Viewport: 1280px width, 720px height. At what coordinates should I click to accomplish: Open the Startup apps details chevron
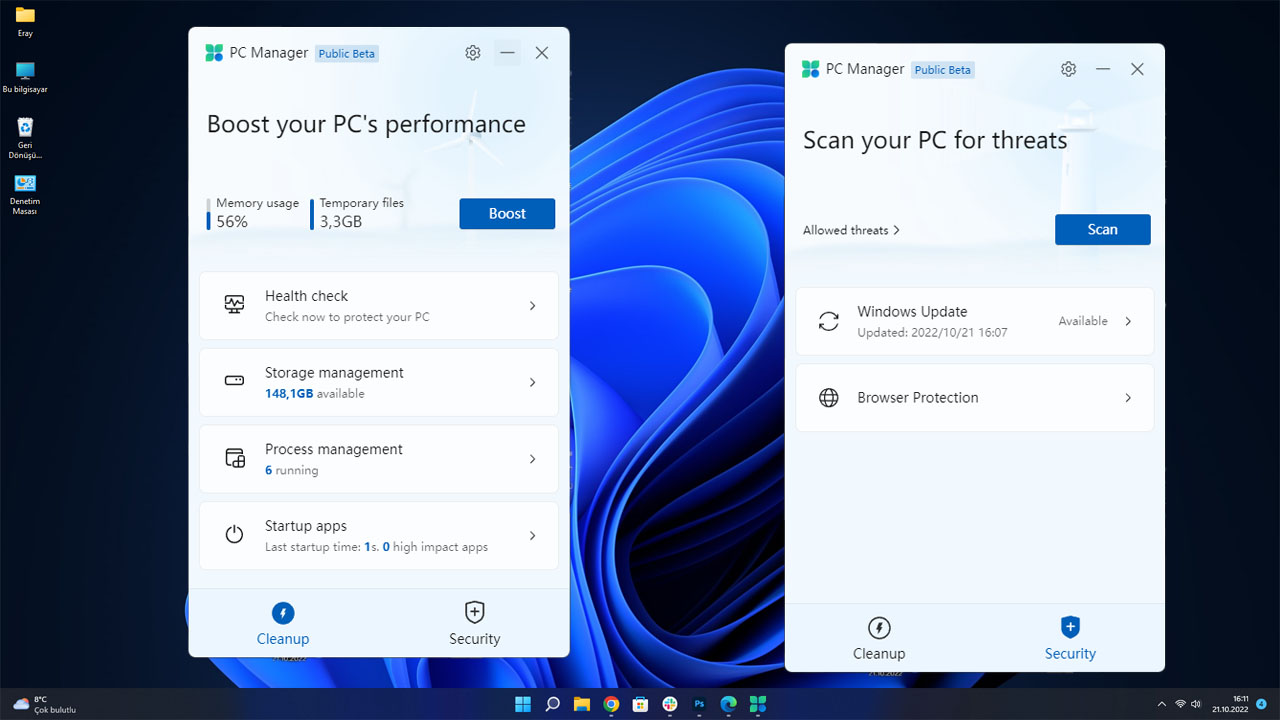[532, 534]
